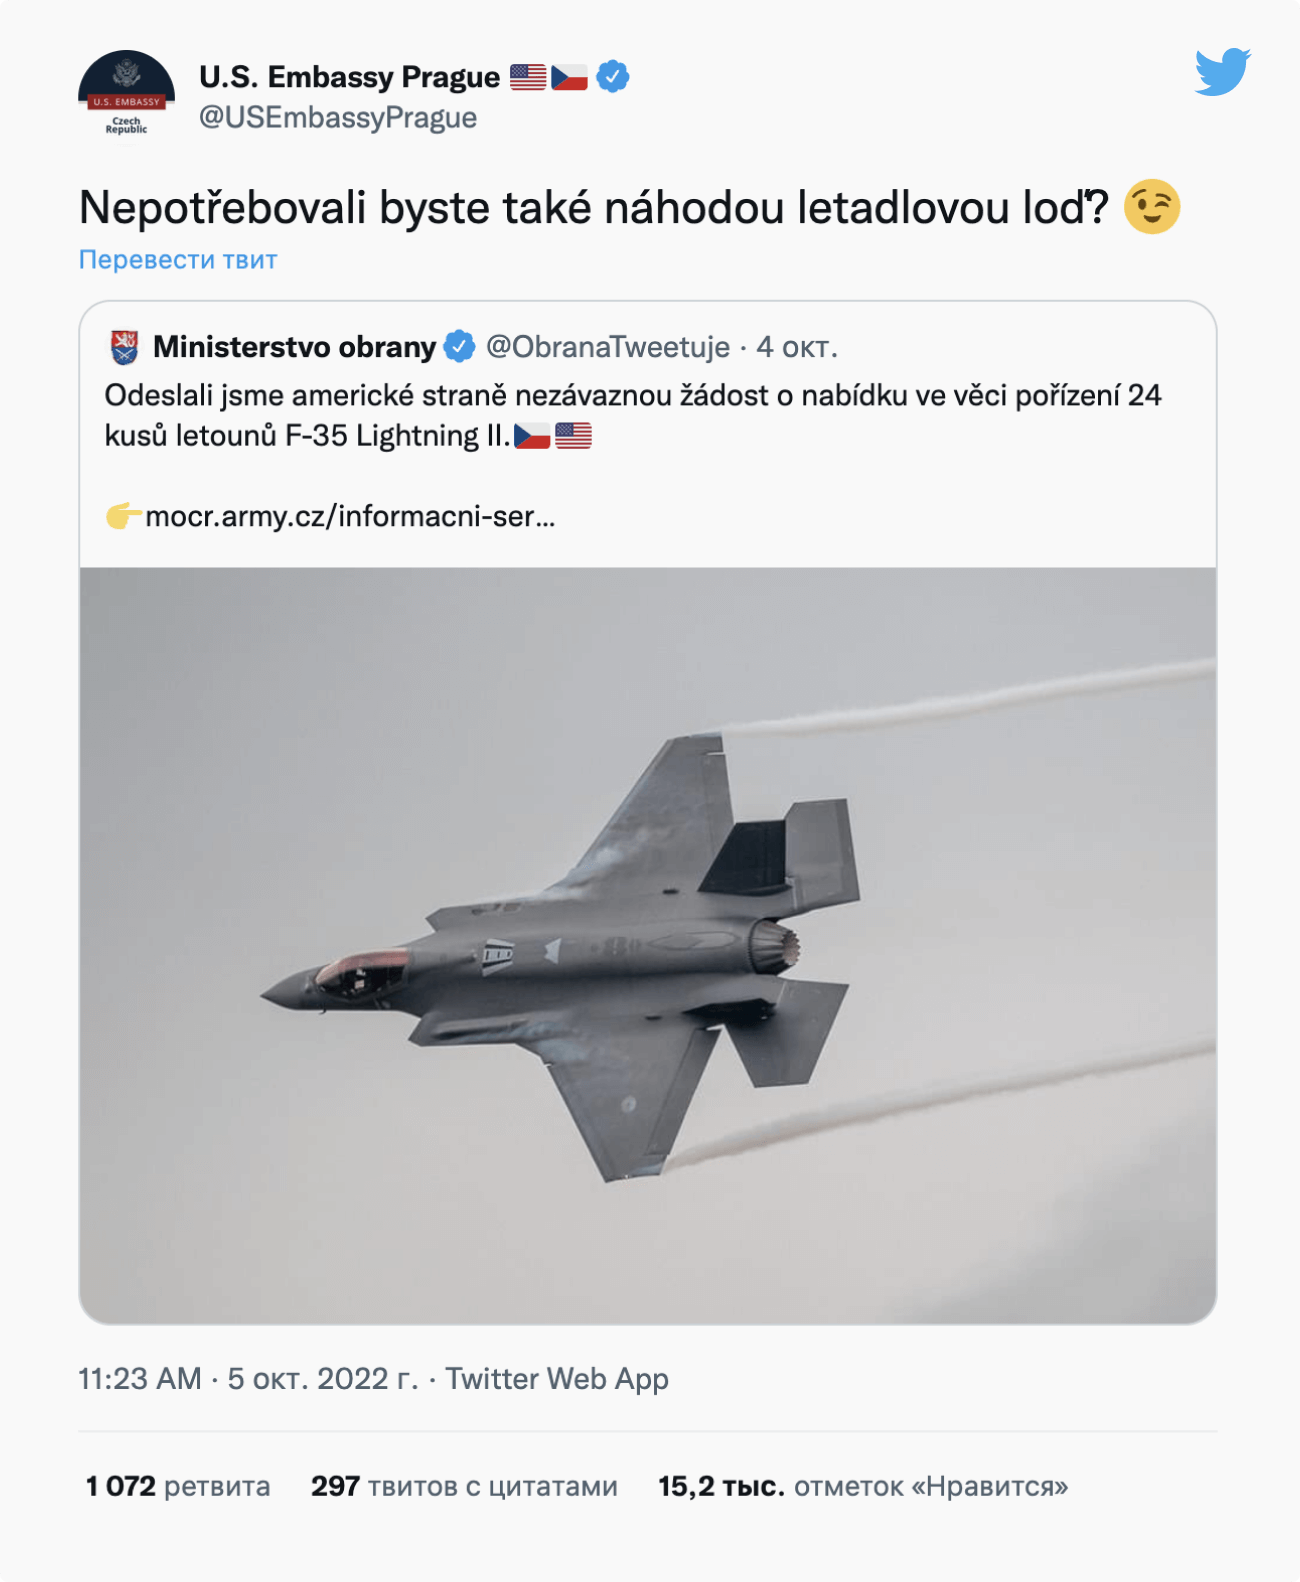
Task: Click the Czech flag emoji beside embassy name
Action: coord(569,77)
